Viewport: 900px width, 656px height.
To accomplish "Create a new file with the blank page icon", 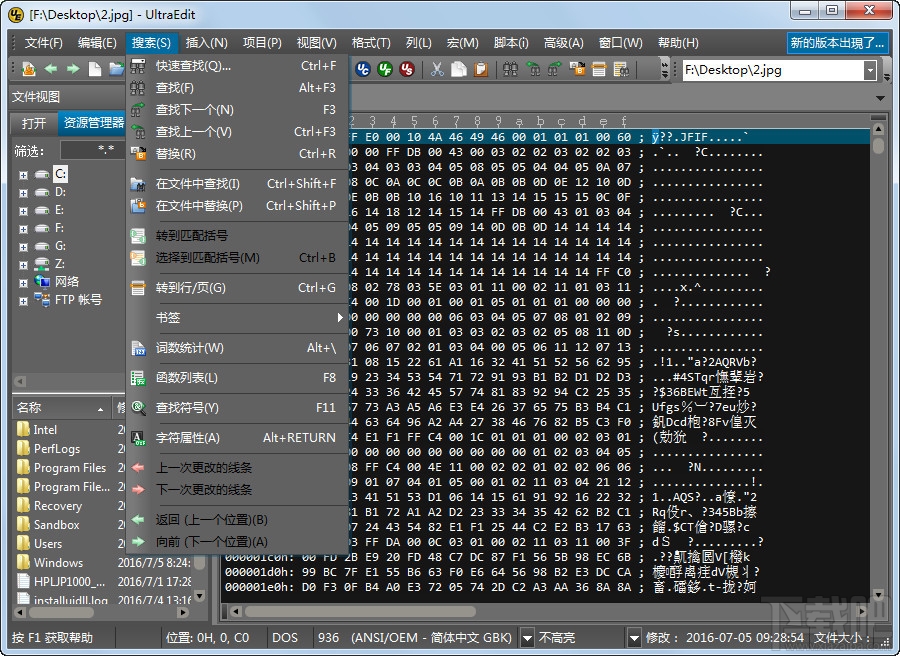I will pyautogui.click(x=95, y=69).
